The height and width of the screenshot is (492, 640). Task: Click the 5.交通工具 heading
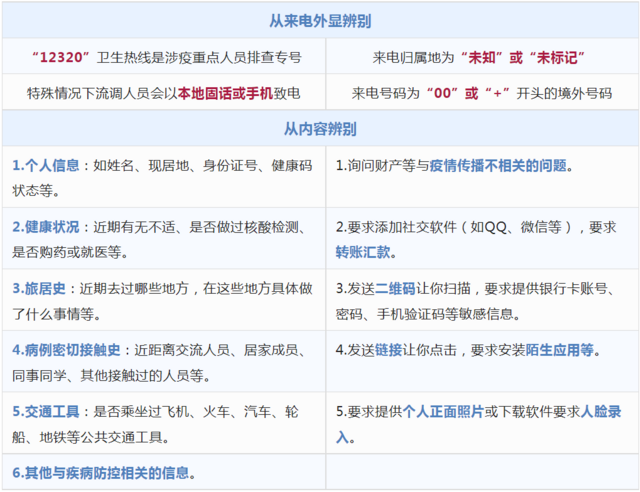pos(45,411)
